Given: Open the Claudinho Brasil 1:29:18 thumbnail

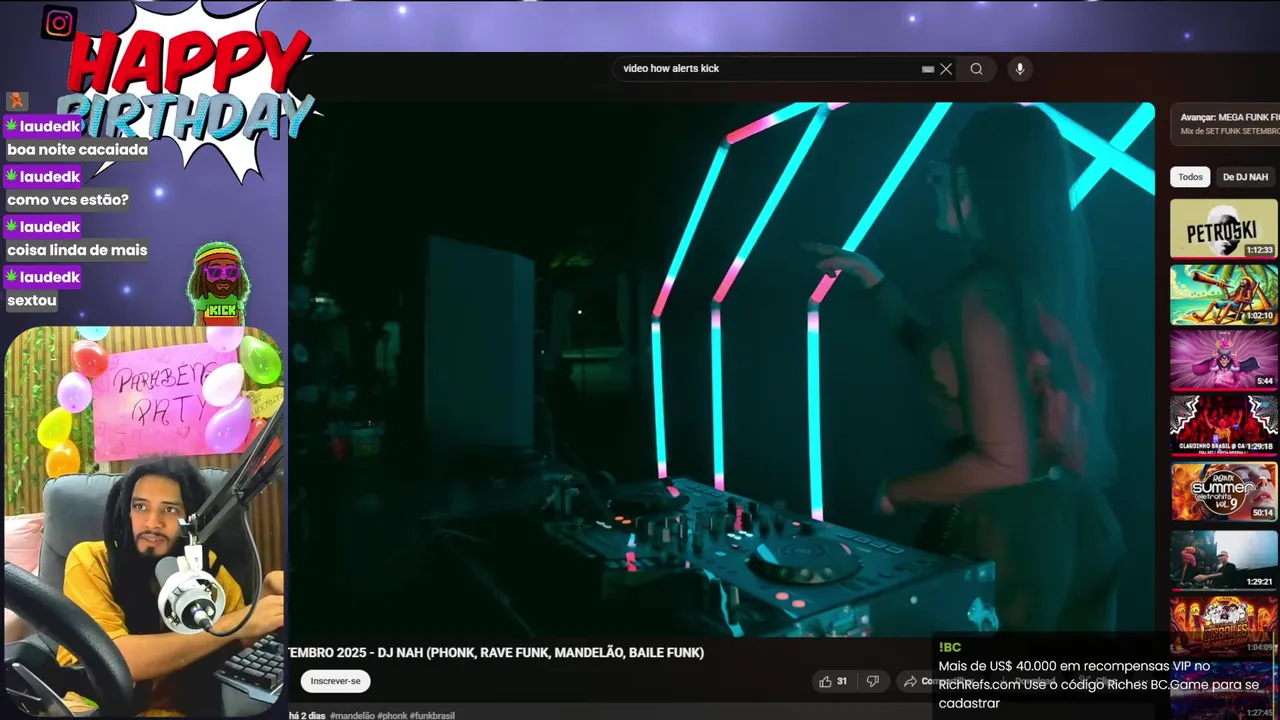Looking at the screenshot, I should 1224,425.
